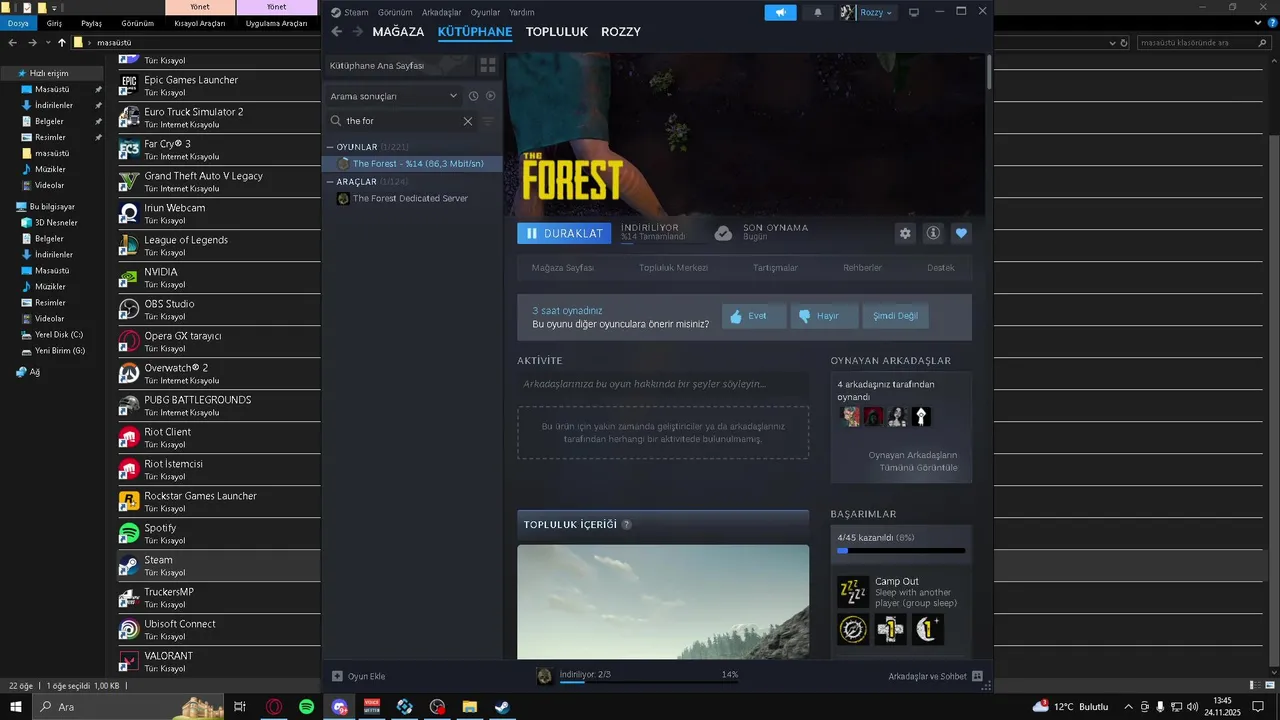Click download progress bar at bottom

click(649, 684)
